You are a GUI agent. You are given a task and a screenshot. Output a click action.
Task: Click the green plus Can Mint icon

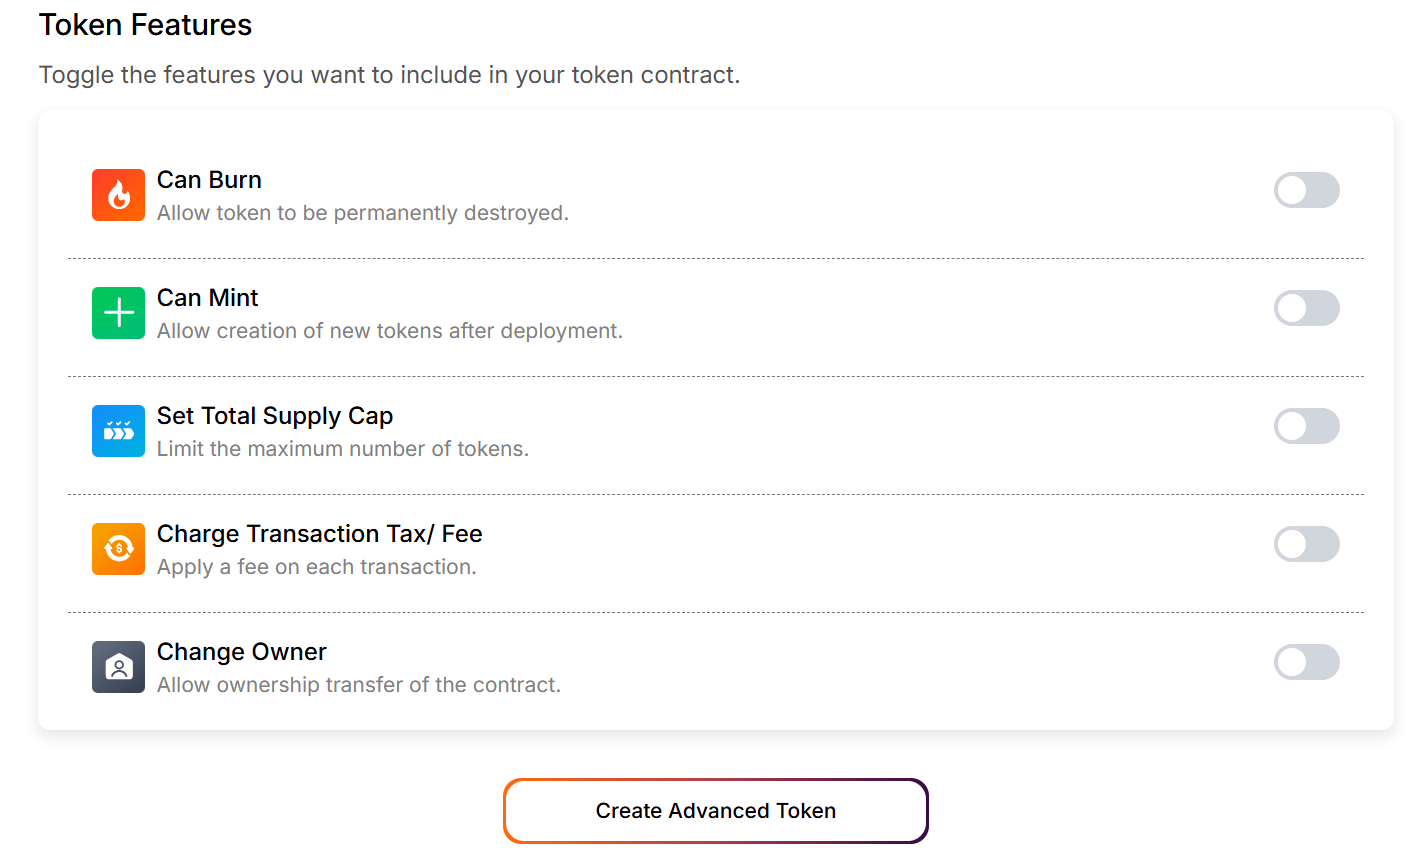pos(118,313)
